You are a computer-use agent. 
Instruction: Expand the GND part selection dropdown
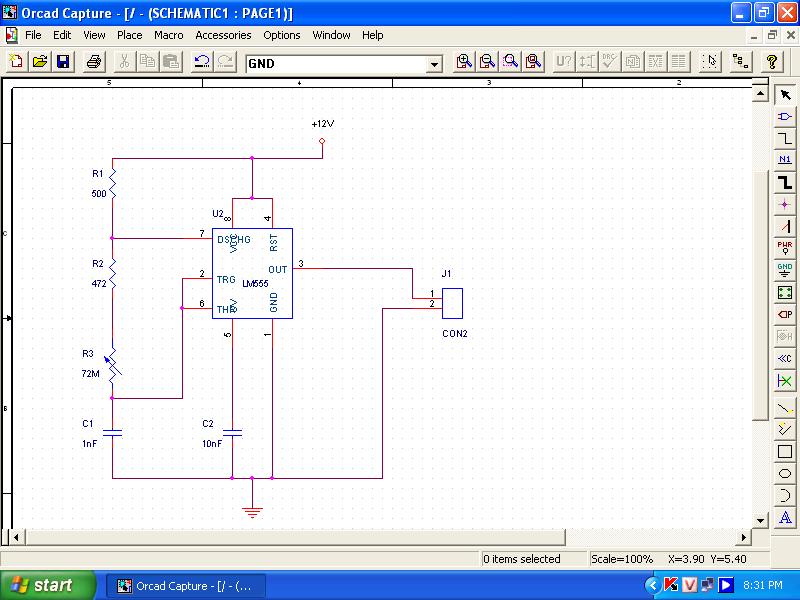click(x=434, y=64)
